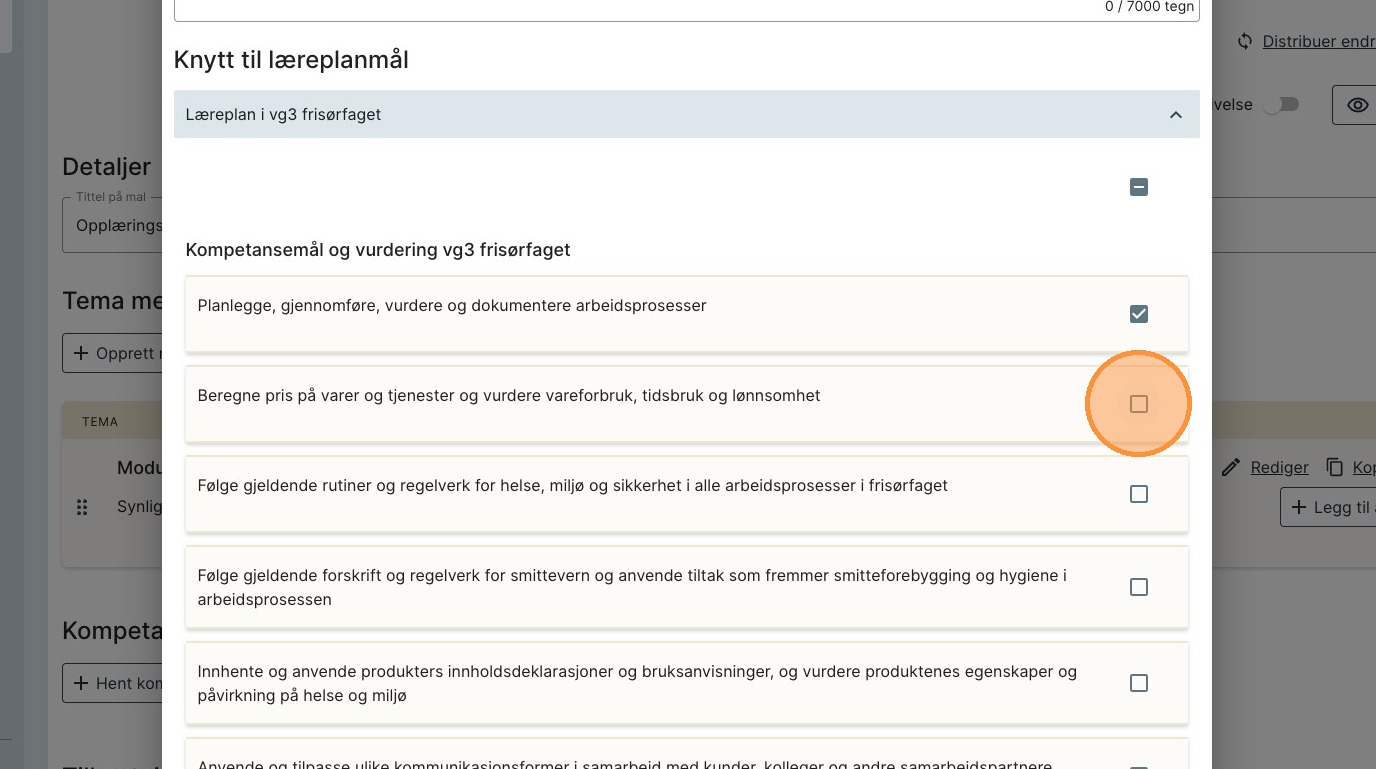The width and height of the screenshot is (1376, 769).
Task: Click the eye icon button
Action: click(1357, 105)
